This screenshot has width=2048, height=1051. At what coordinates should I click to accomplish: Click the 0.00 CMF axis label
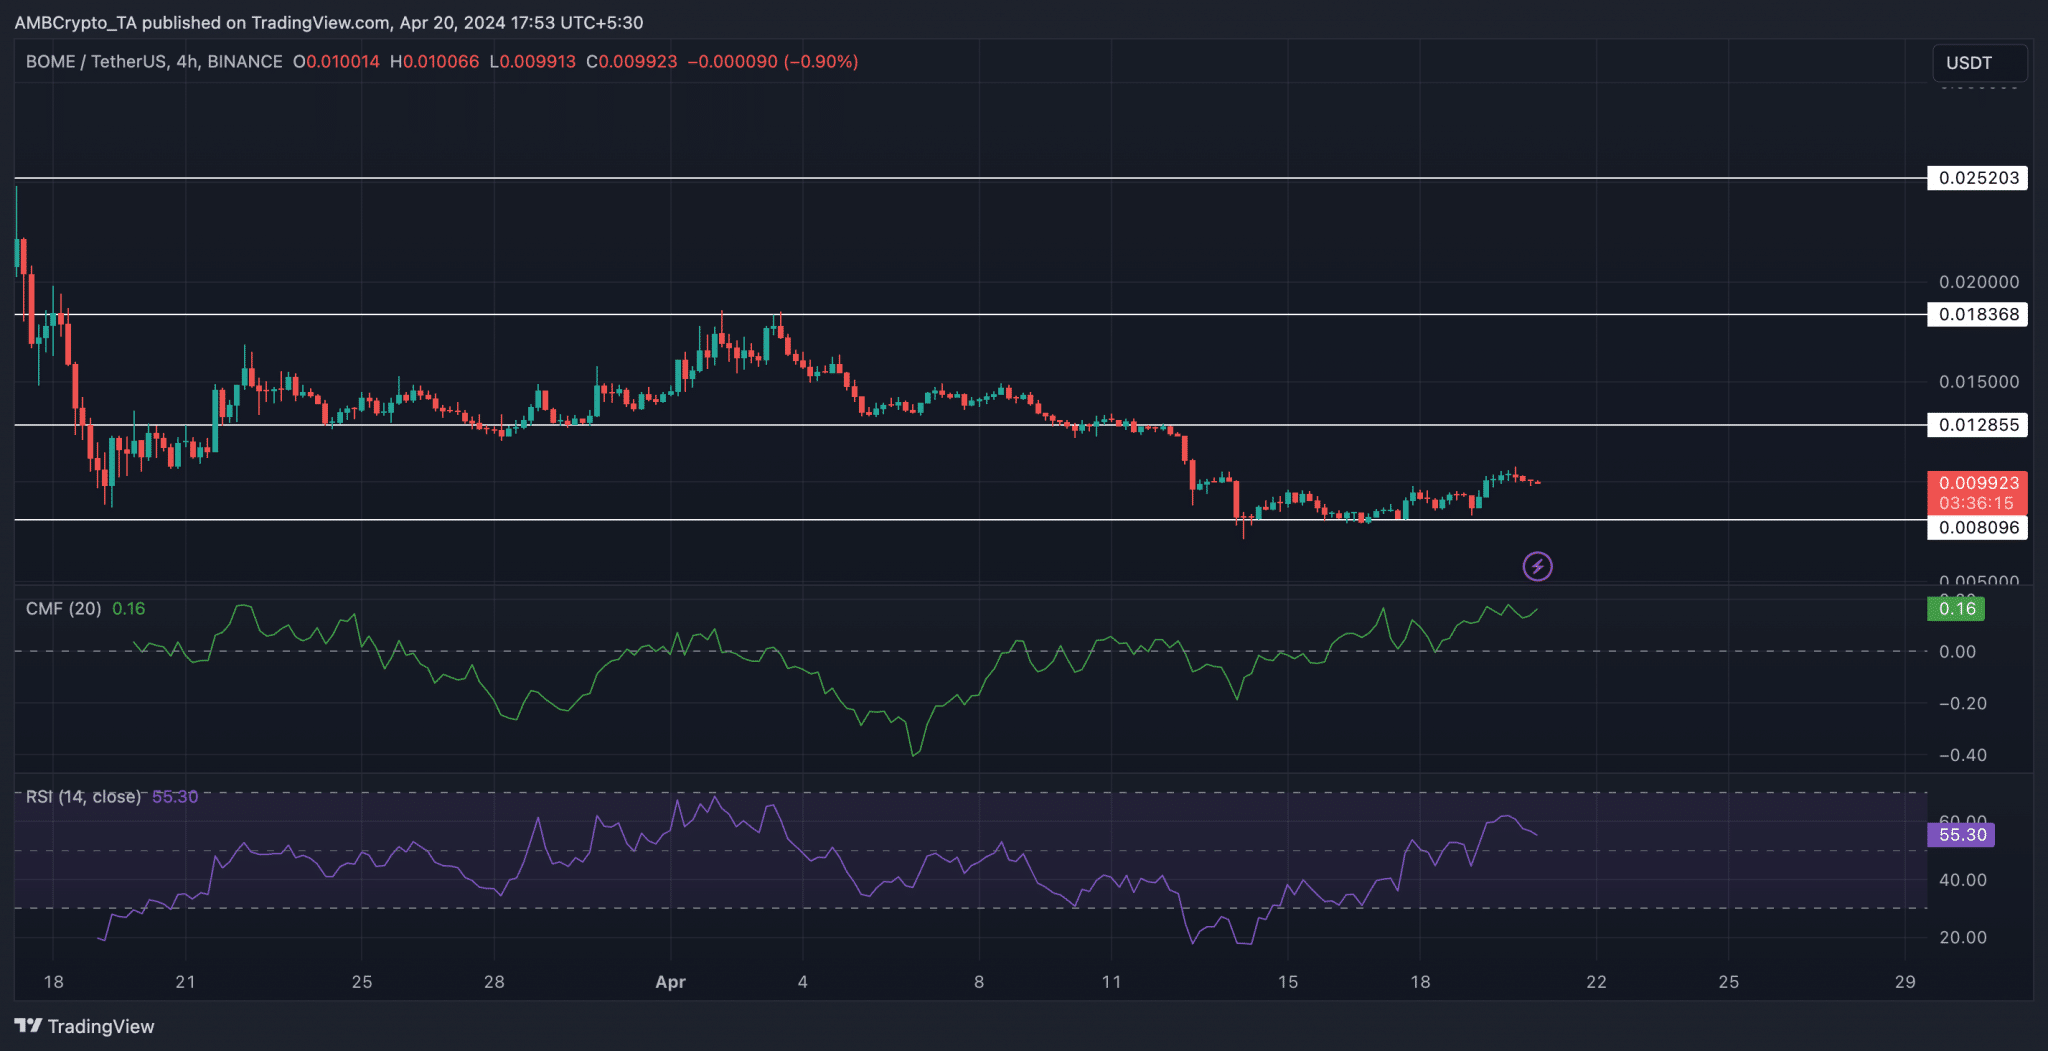[1957, 652]
